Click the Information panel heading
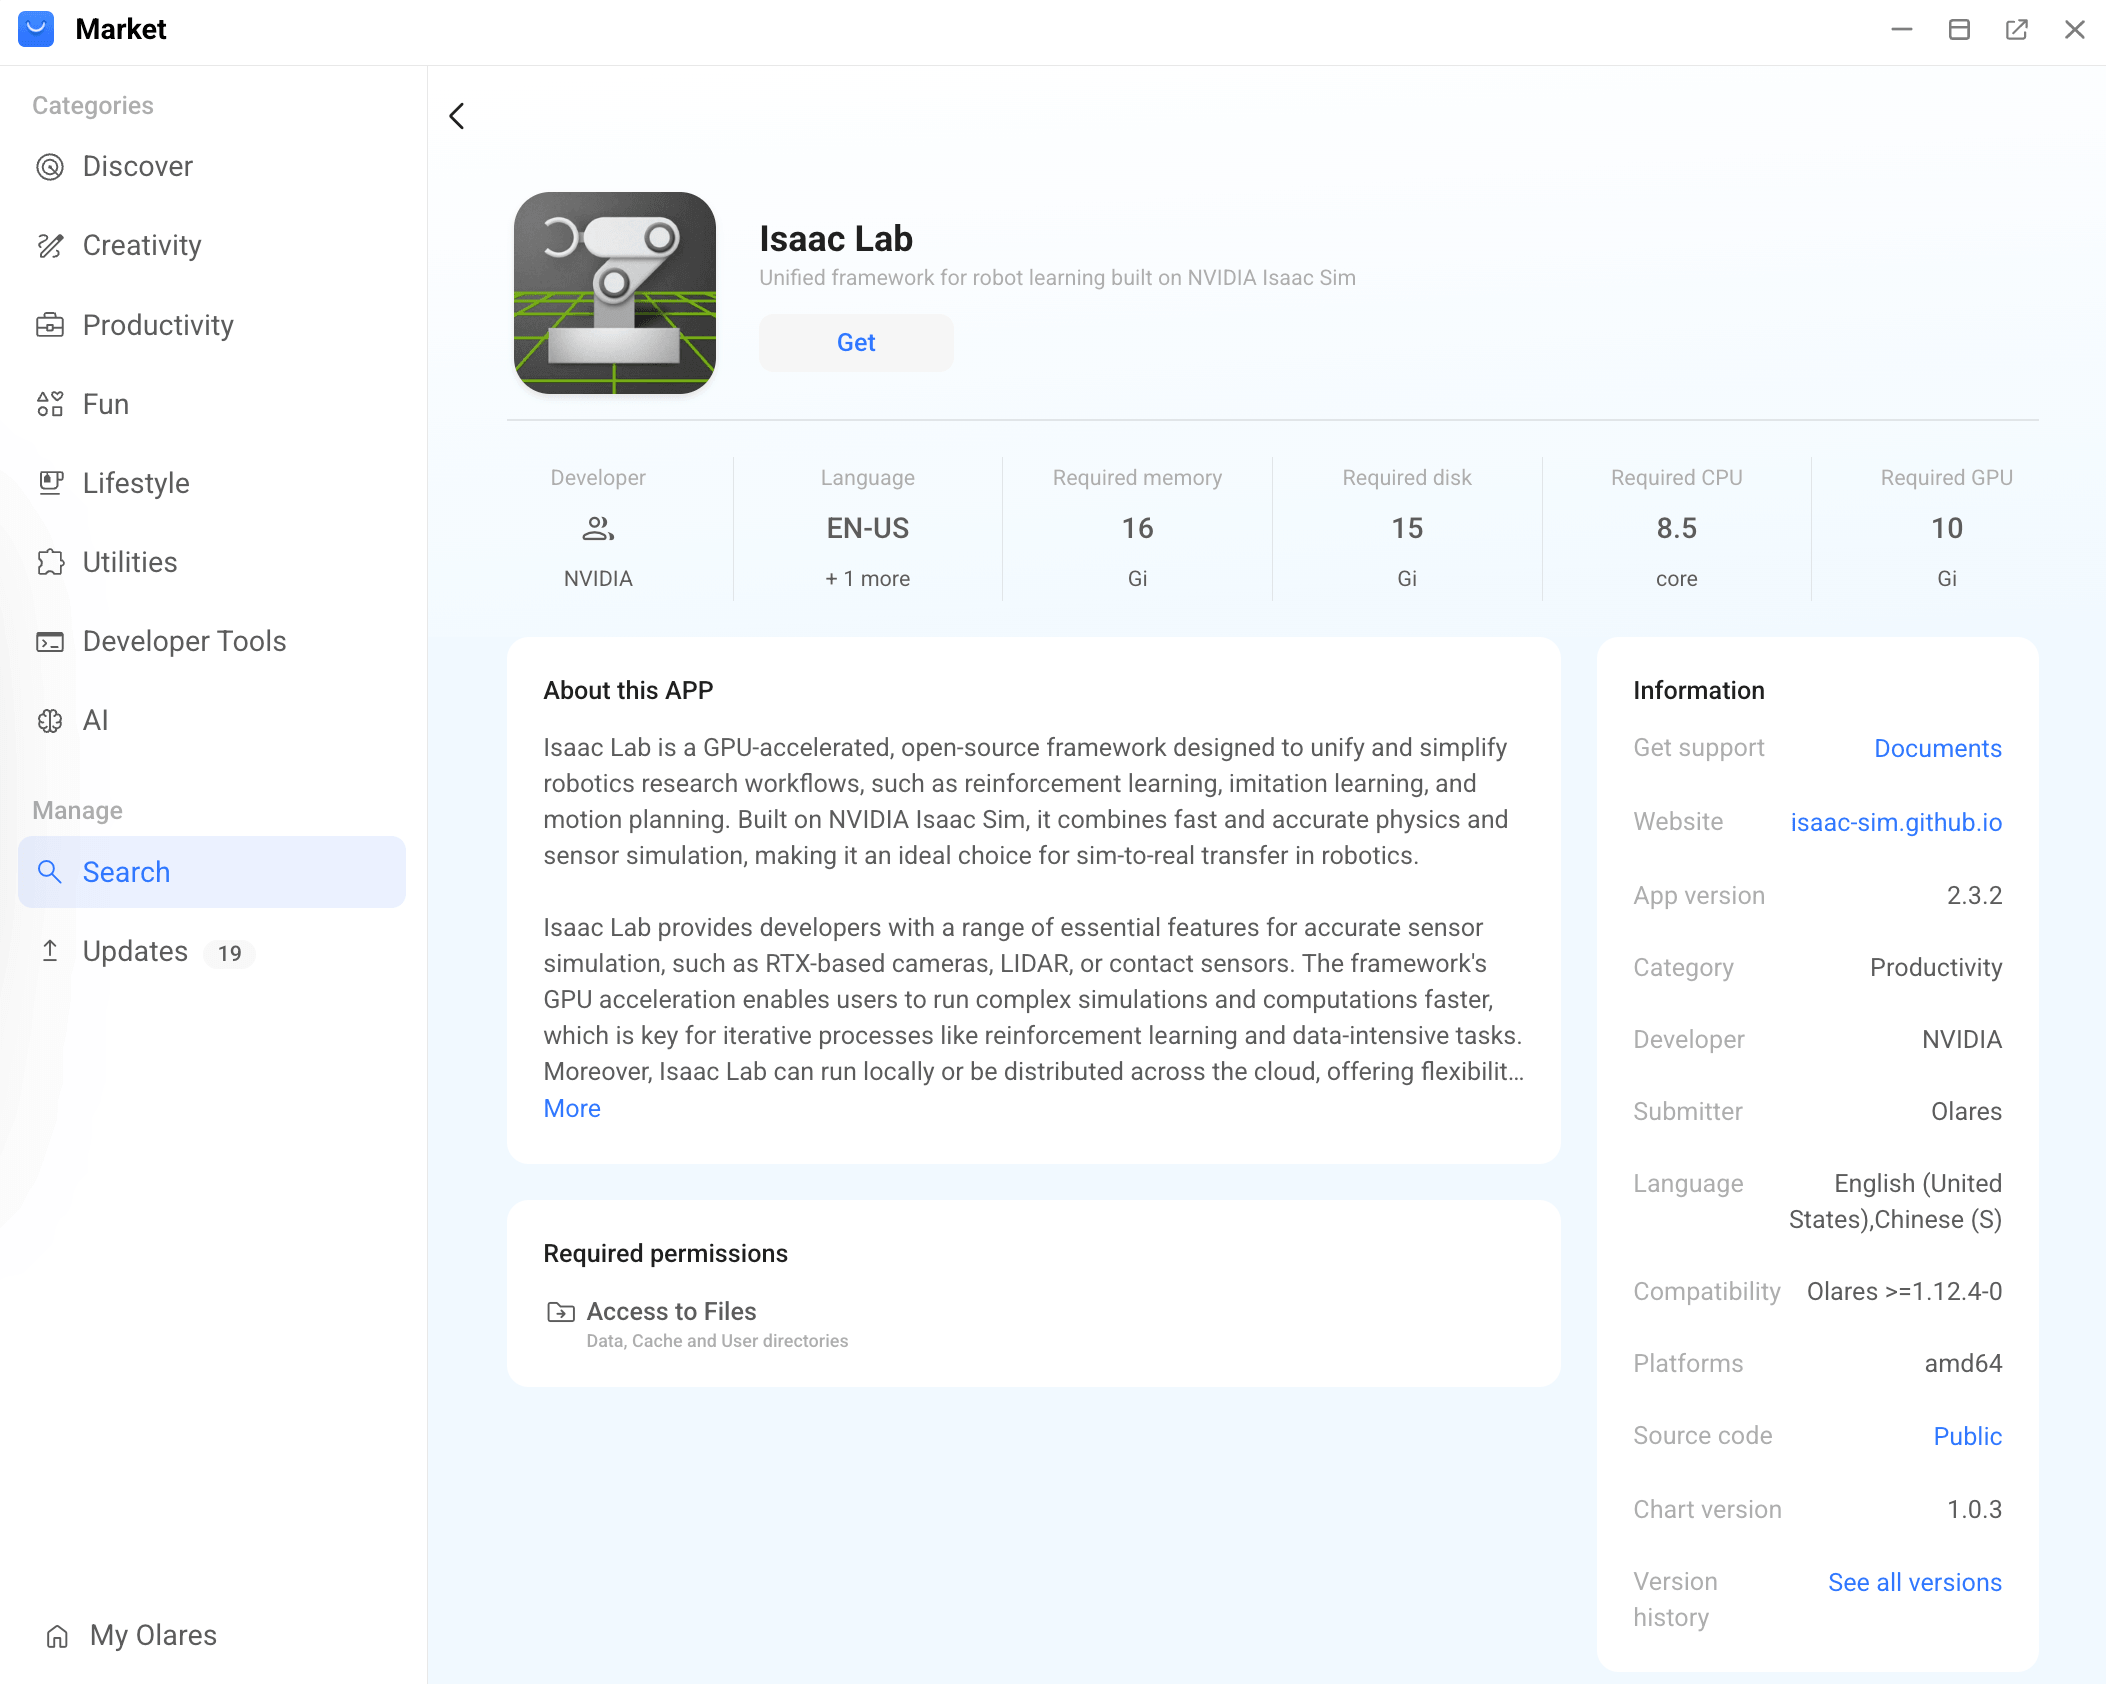Screen dimensions: 2106x1684 1698,691
